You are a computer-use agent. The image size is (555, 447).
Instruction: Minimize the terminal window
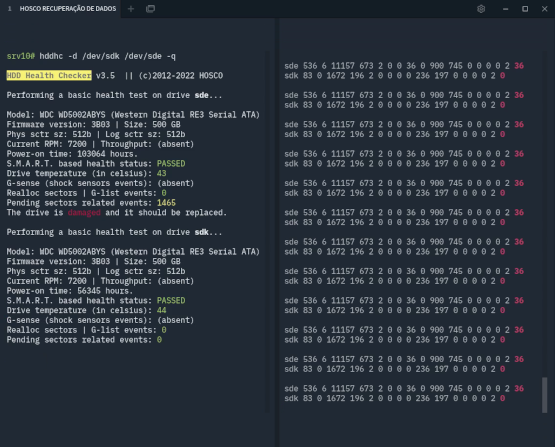pos(505,9)
